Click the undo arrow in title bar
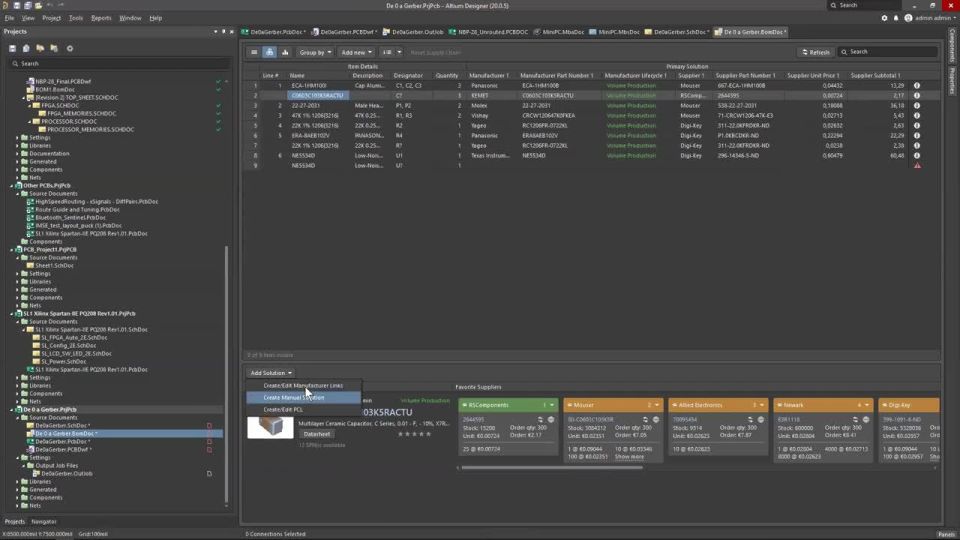The width and height of the screenshot is (960, 540). pos(50,6)
